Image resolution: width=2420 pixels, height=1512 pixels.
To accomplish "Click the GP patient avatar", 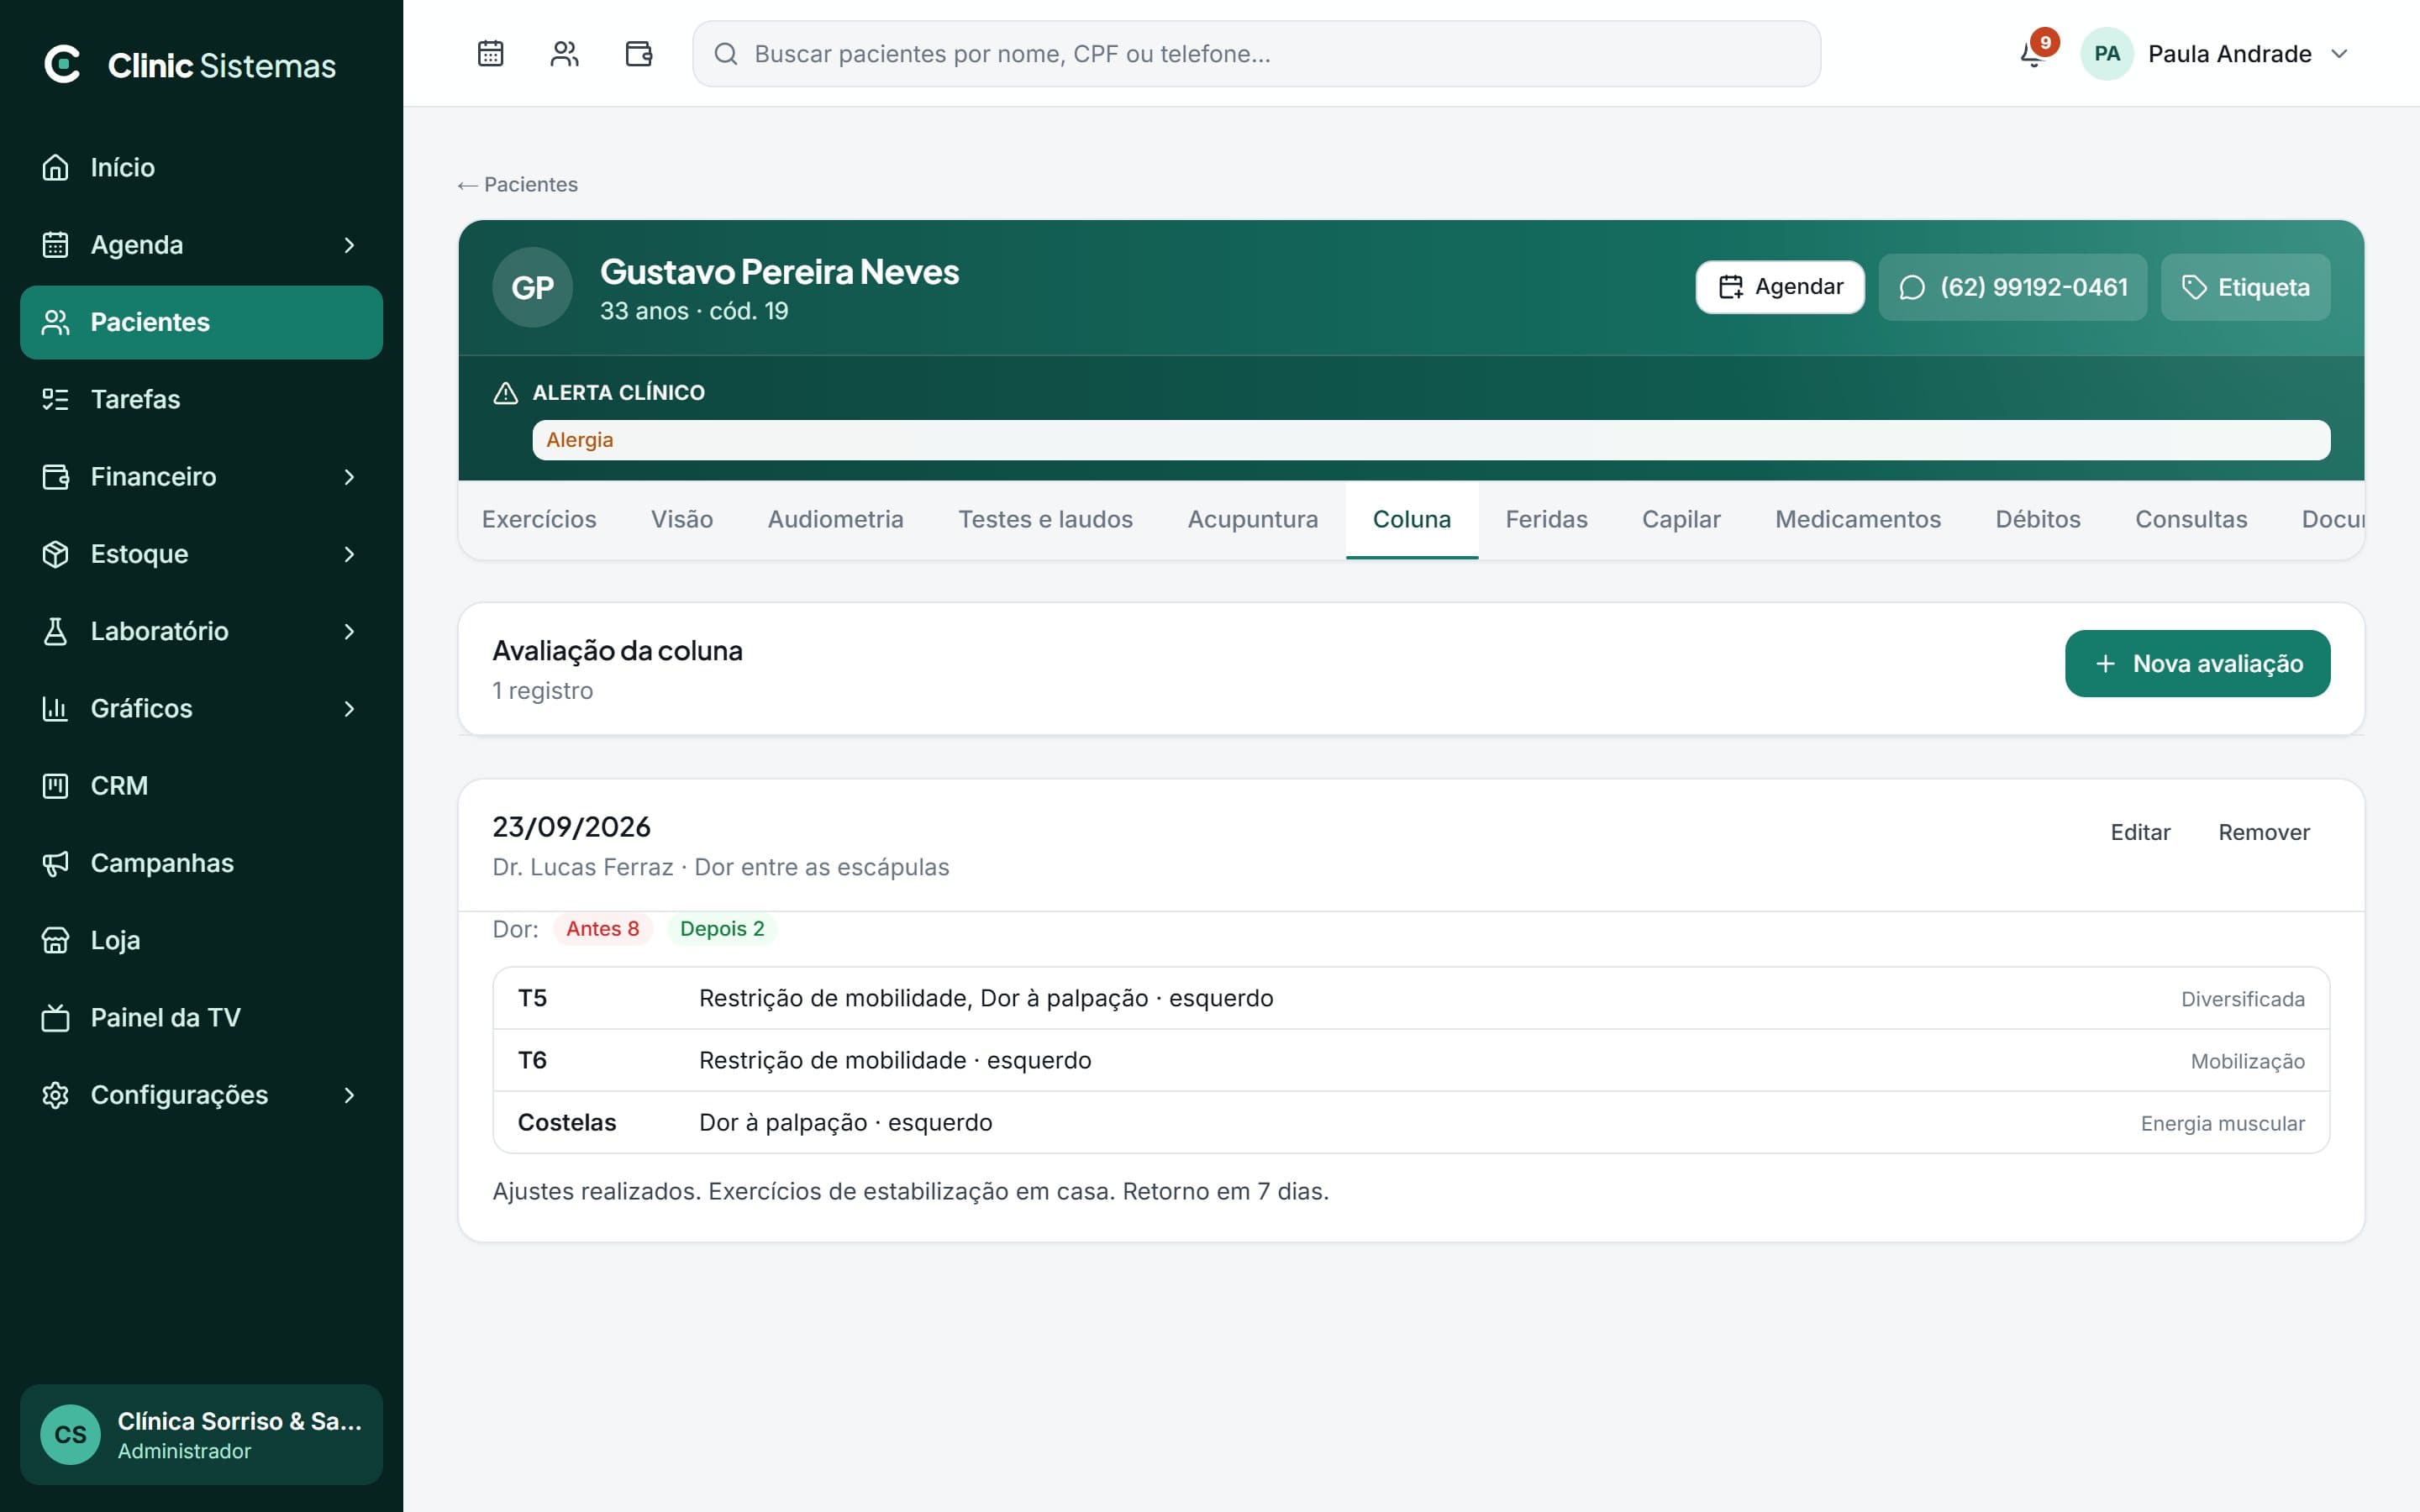I will [532, 287].
